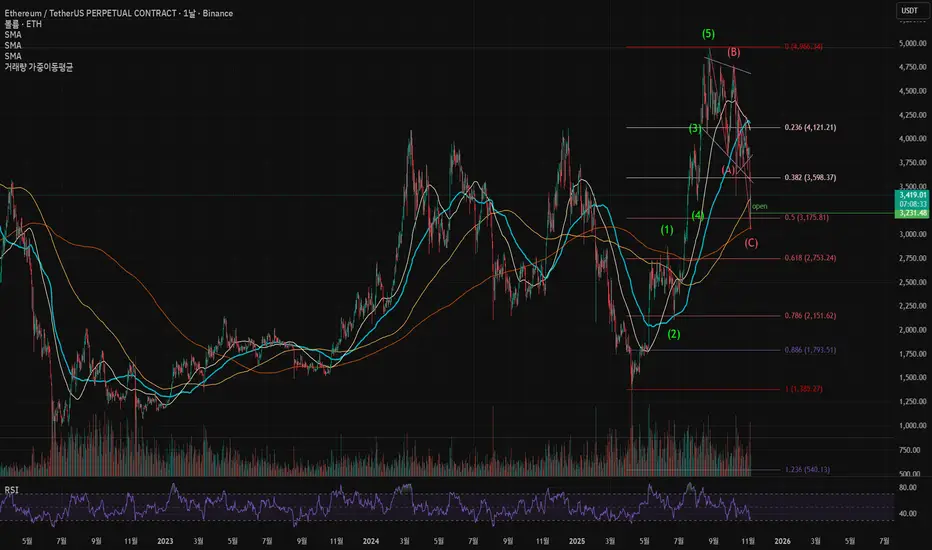Select the 볼륨 · ETH indicator legend
932x550 pixels.
click(x=23, y=24)
